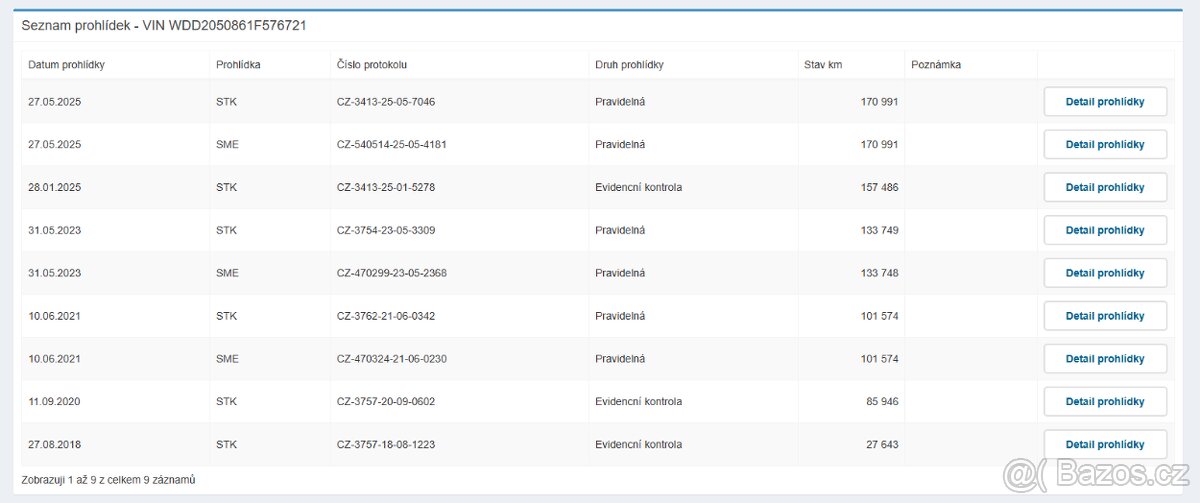Open Detail prohlídky for protocol CZ-3413-25-05-7046
Viewport: 1200px width, 503px height.
pos(1105,102)
